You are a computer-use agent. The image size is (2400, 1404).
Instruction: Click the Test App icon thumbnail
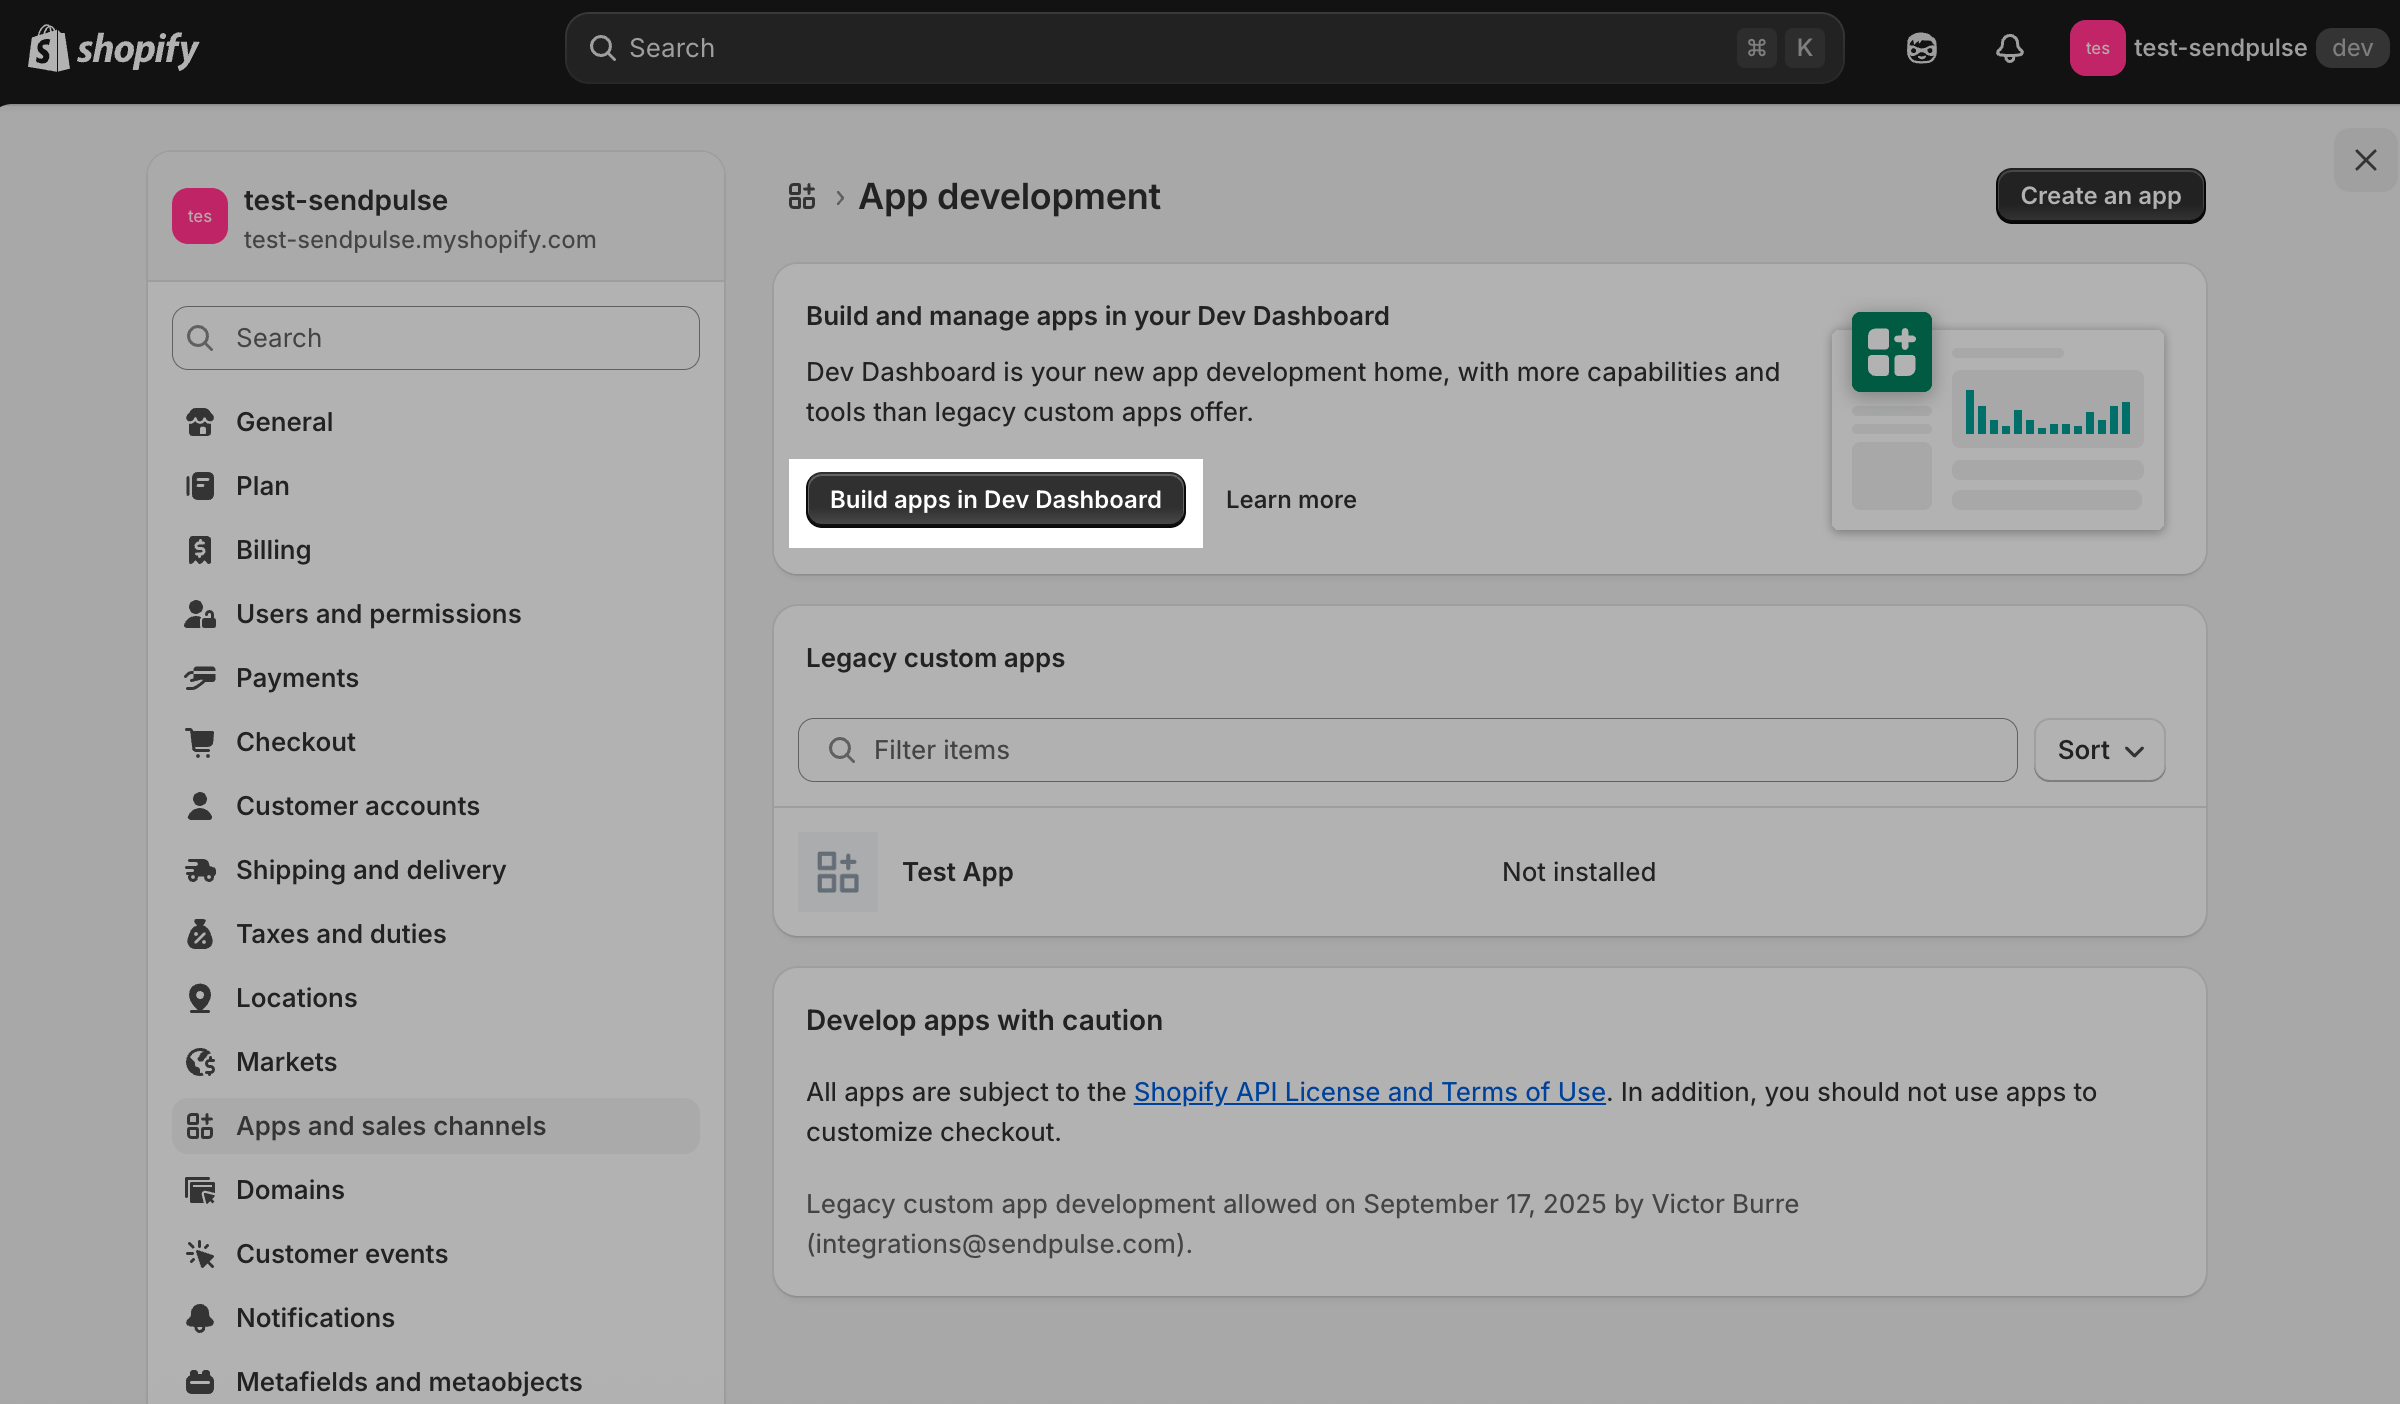coord(838,872)
